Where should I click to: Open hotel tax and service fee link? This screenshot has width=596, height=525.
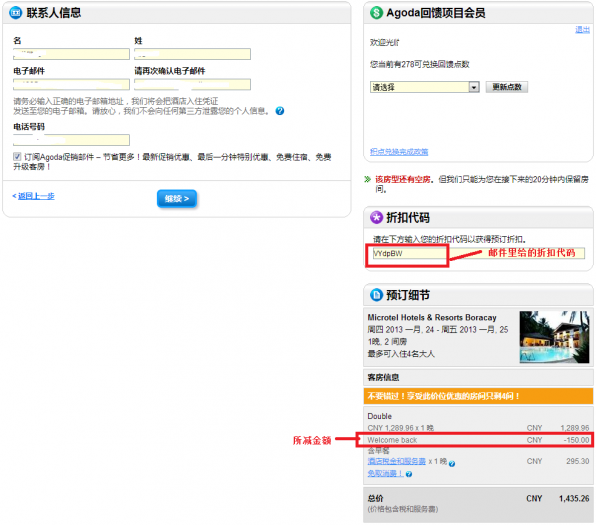(x=396, y=461)
